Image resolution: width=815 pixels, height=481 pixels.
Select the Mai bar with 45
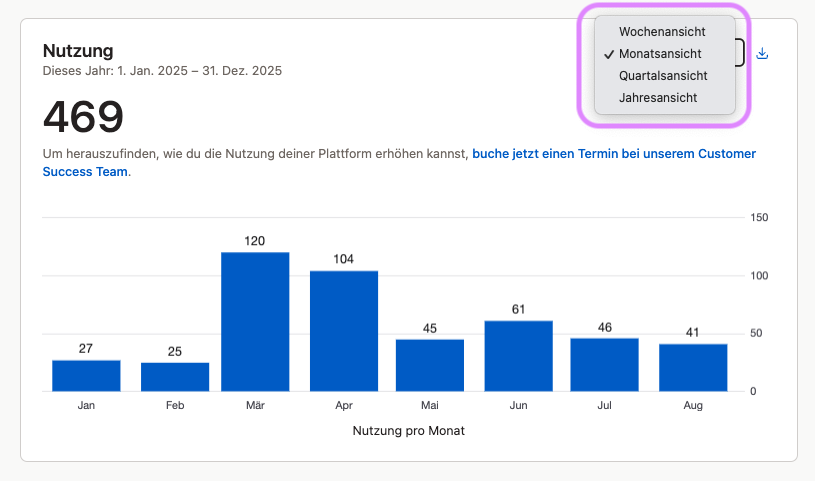[x=430, y=365]
